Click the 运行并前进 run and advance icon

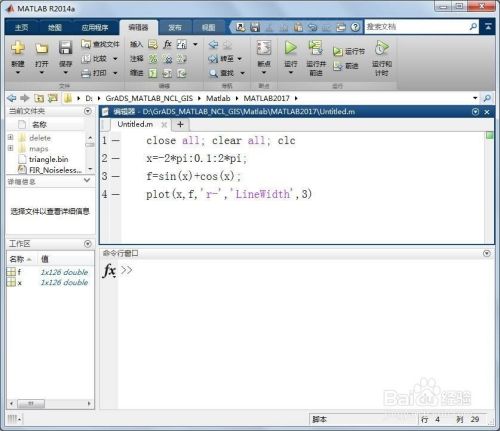(316, 48)
